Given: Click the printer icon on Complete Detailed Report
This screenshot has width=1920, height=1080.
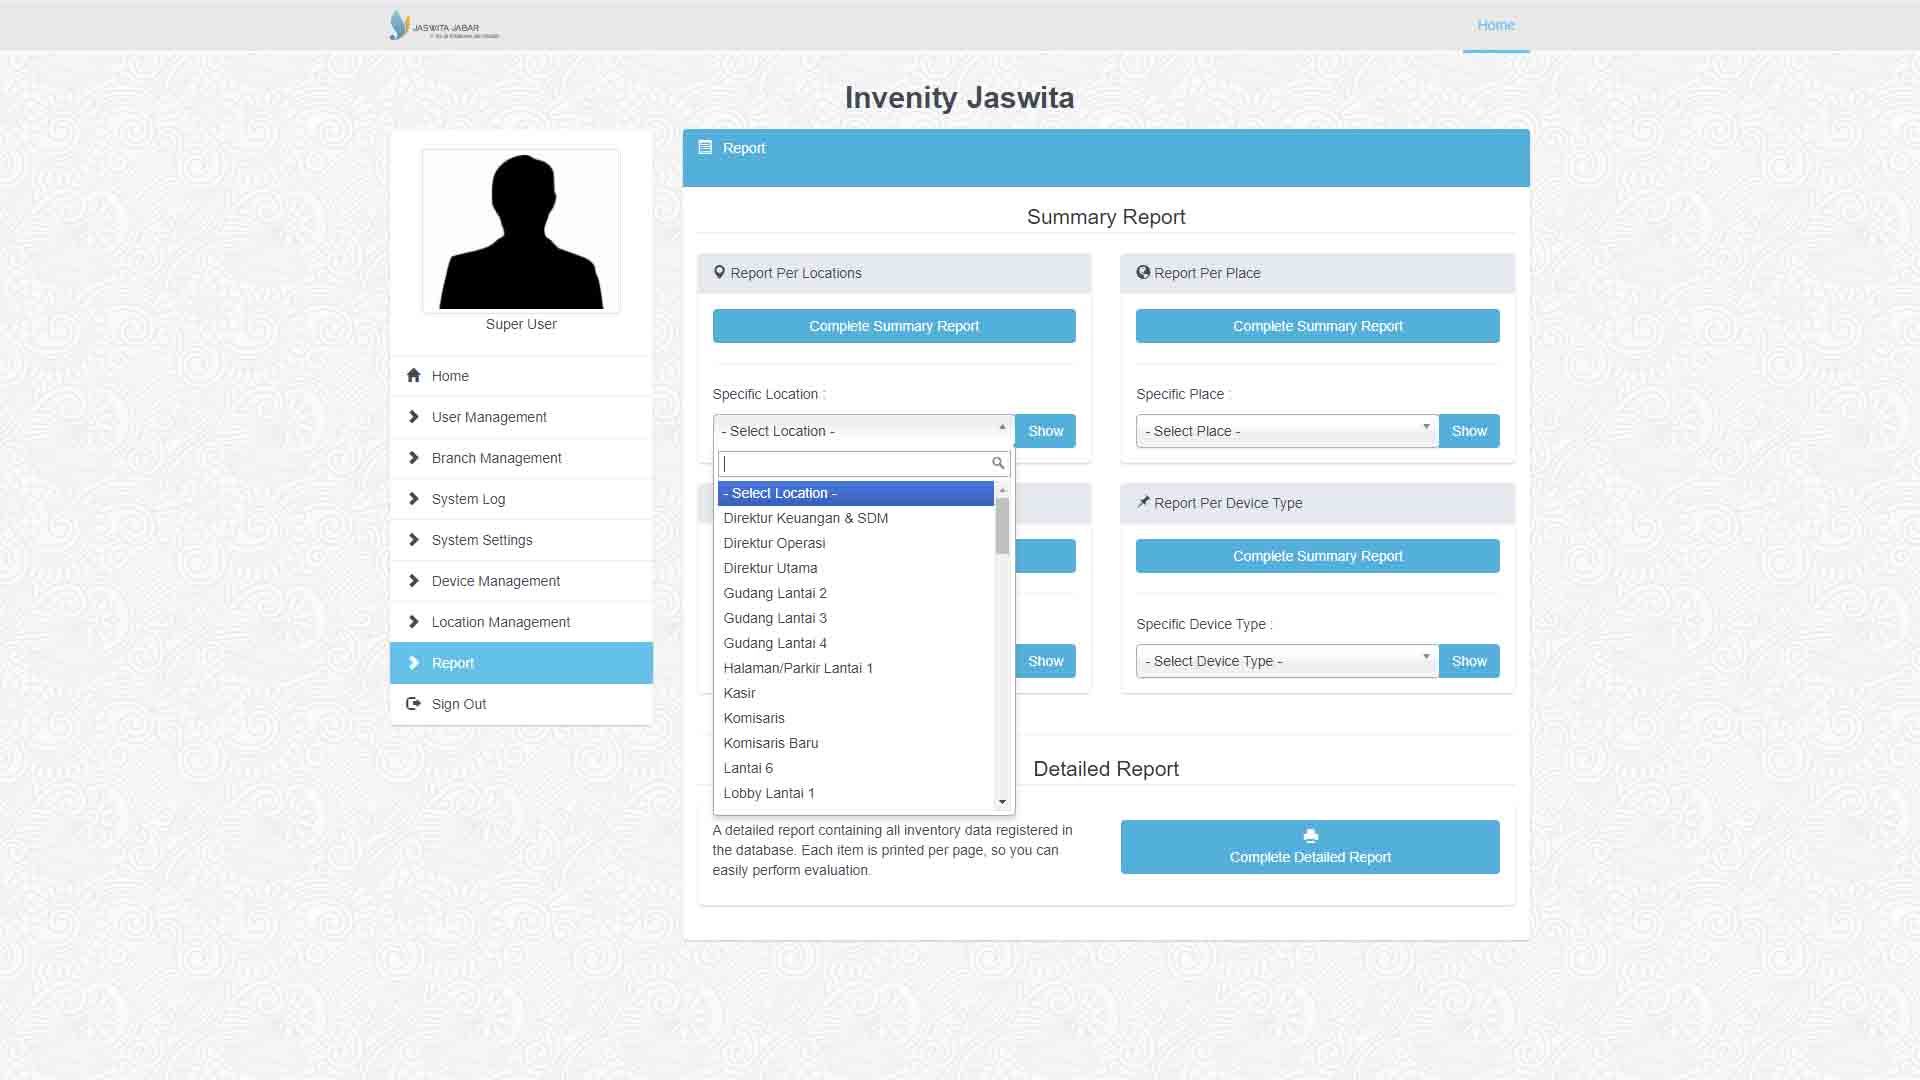Looking at the screenshot, I should click(1310, 836).
